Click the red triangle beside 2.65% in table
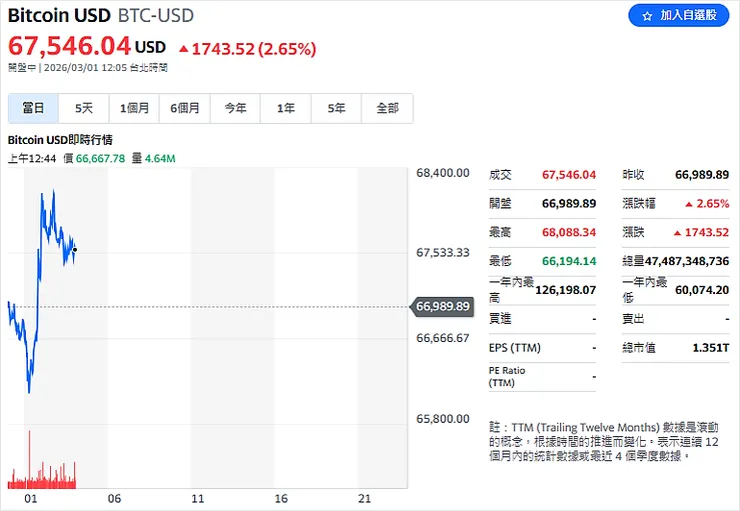Viewport: 740px width, 511px height. pyautogui.click(x=689, y=204)
